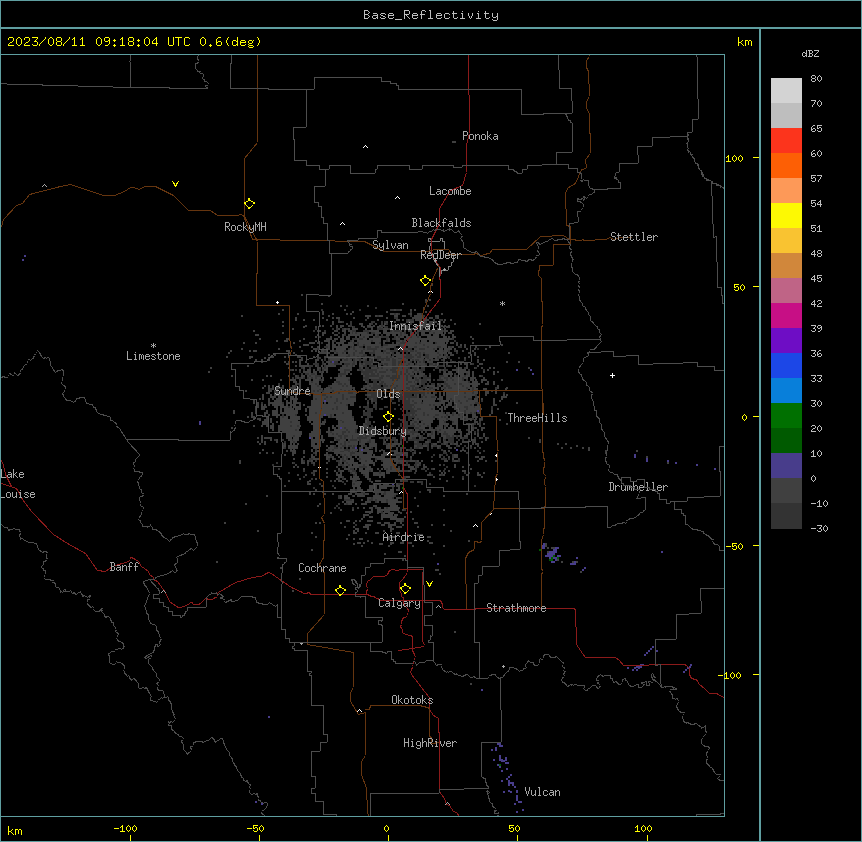Click the echo cluster west of Vulcan
This screenshot has width=862, height=842.
pyautogui.click(x=507, y=777)
